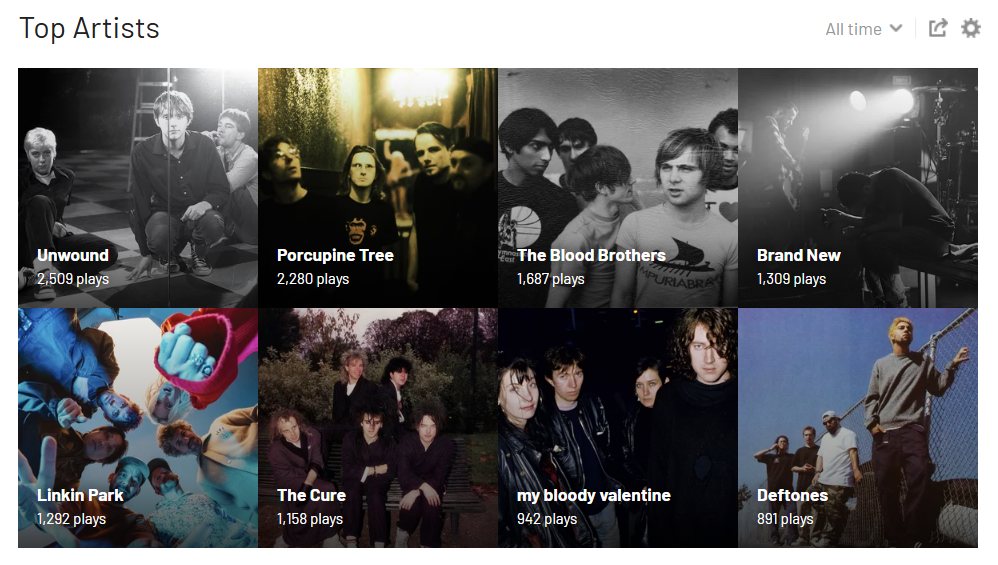Open the All time period dropdown

[x=864, y=29]
